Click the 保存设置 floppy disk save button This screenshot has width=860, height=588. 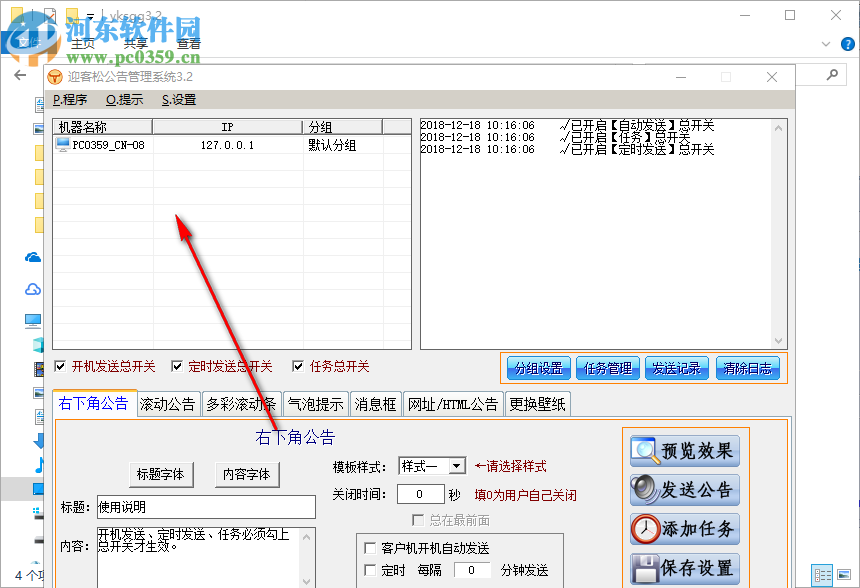(684, 566)
